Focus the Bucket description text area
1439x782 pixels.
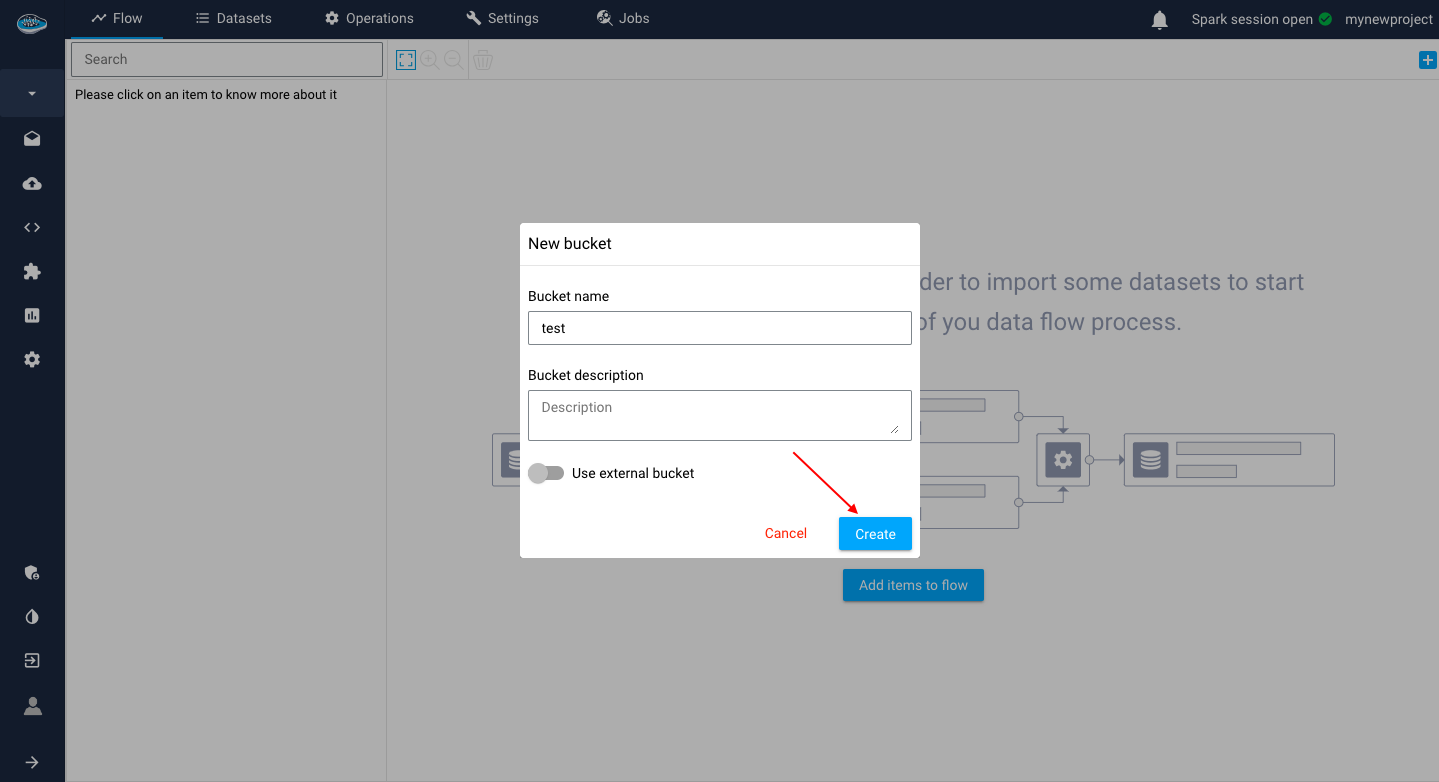pyautogui.click(x=719, y=415)
